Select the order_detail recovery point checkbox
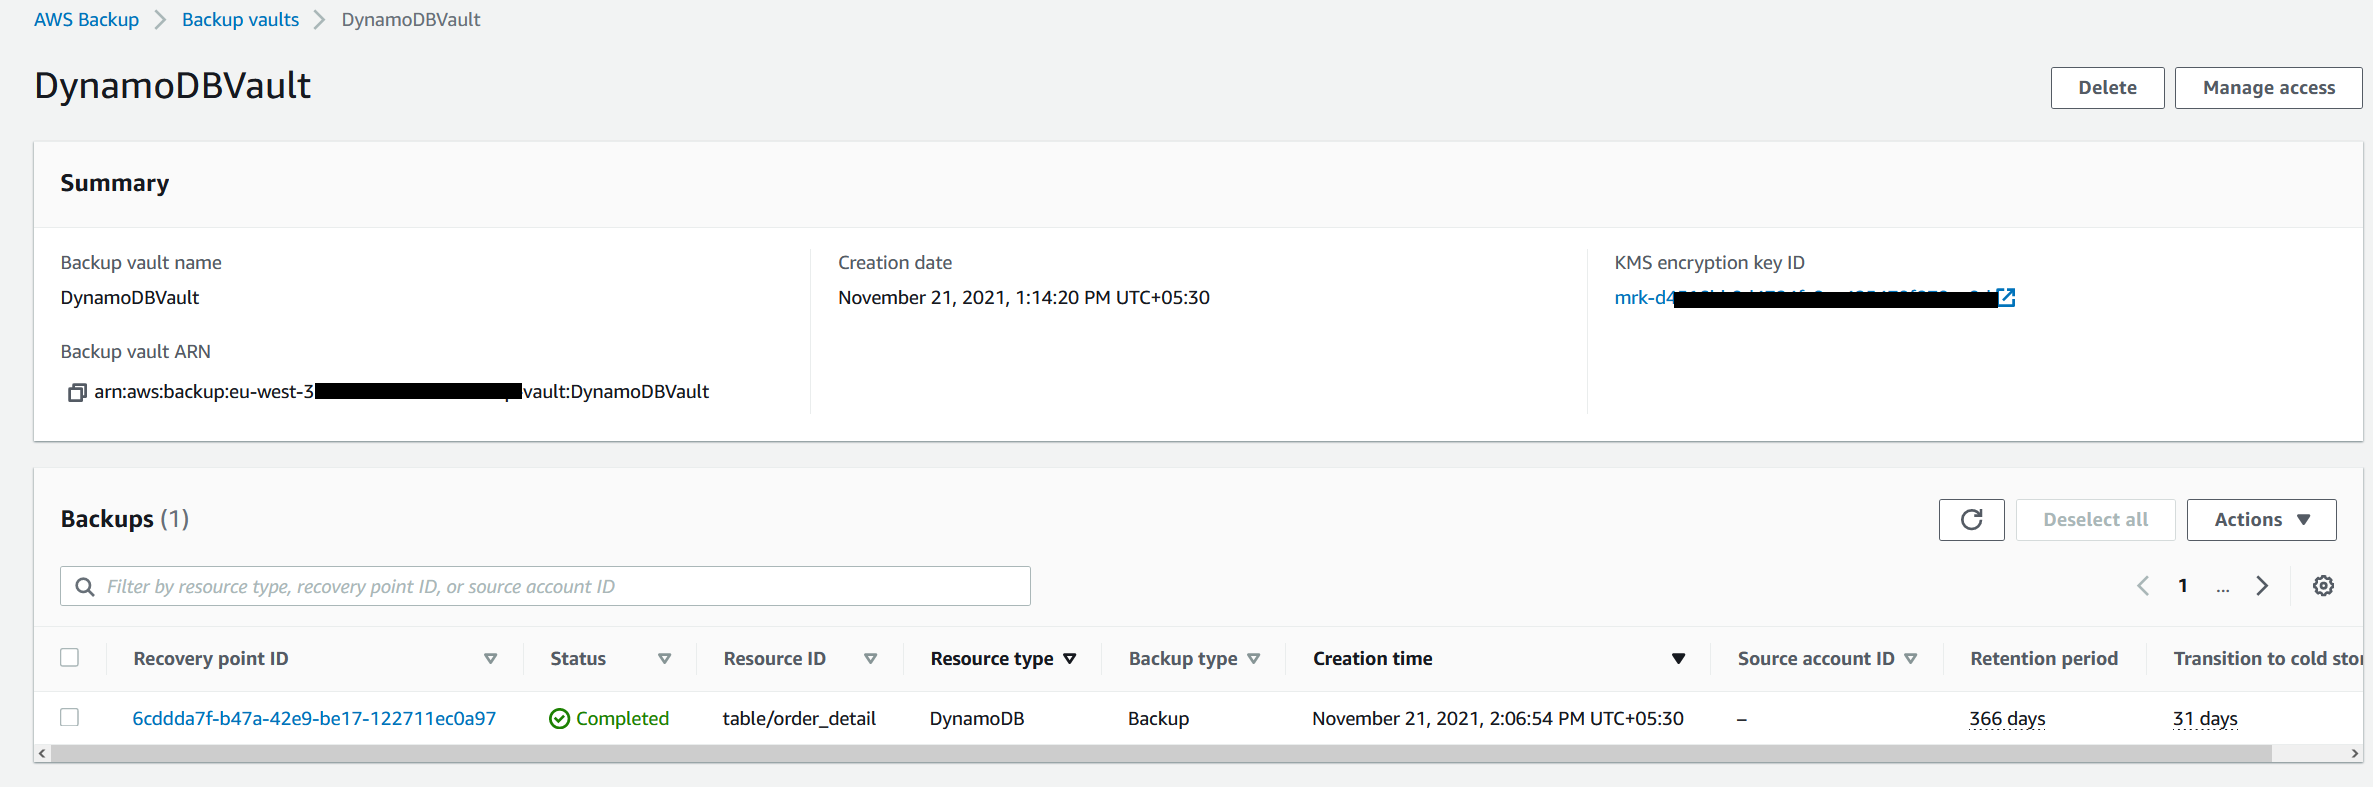2373x787 pixels. click(69, 718)
